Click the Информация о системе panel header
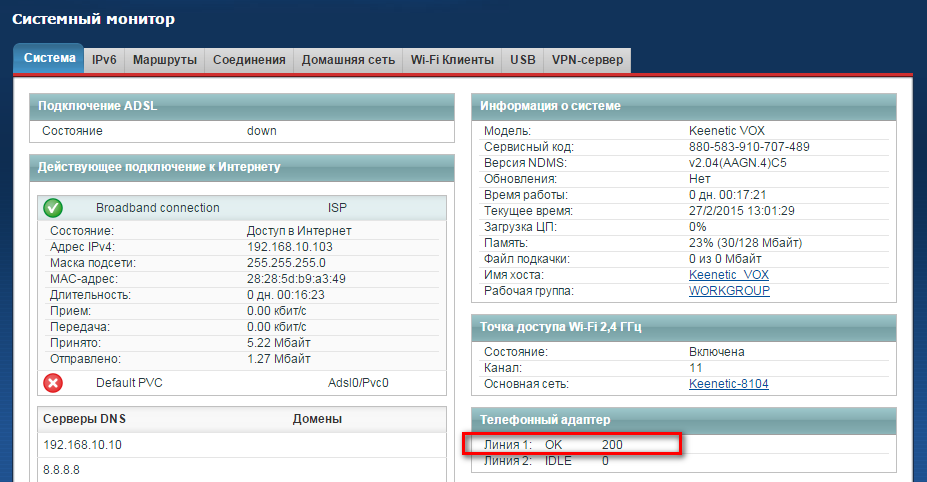 point(550,106)
